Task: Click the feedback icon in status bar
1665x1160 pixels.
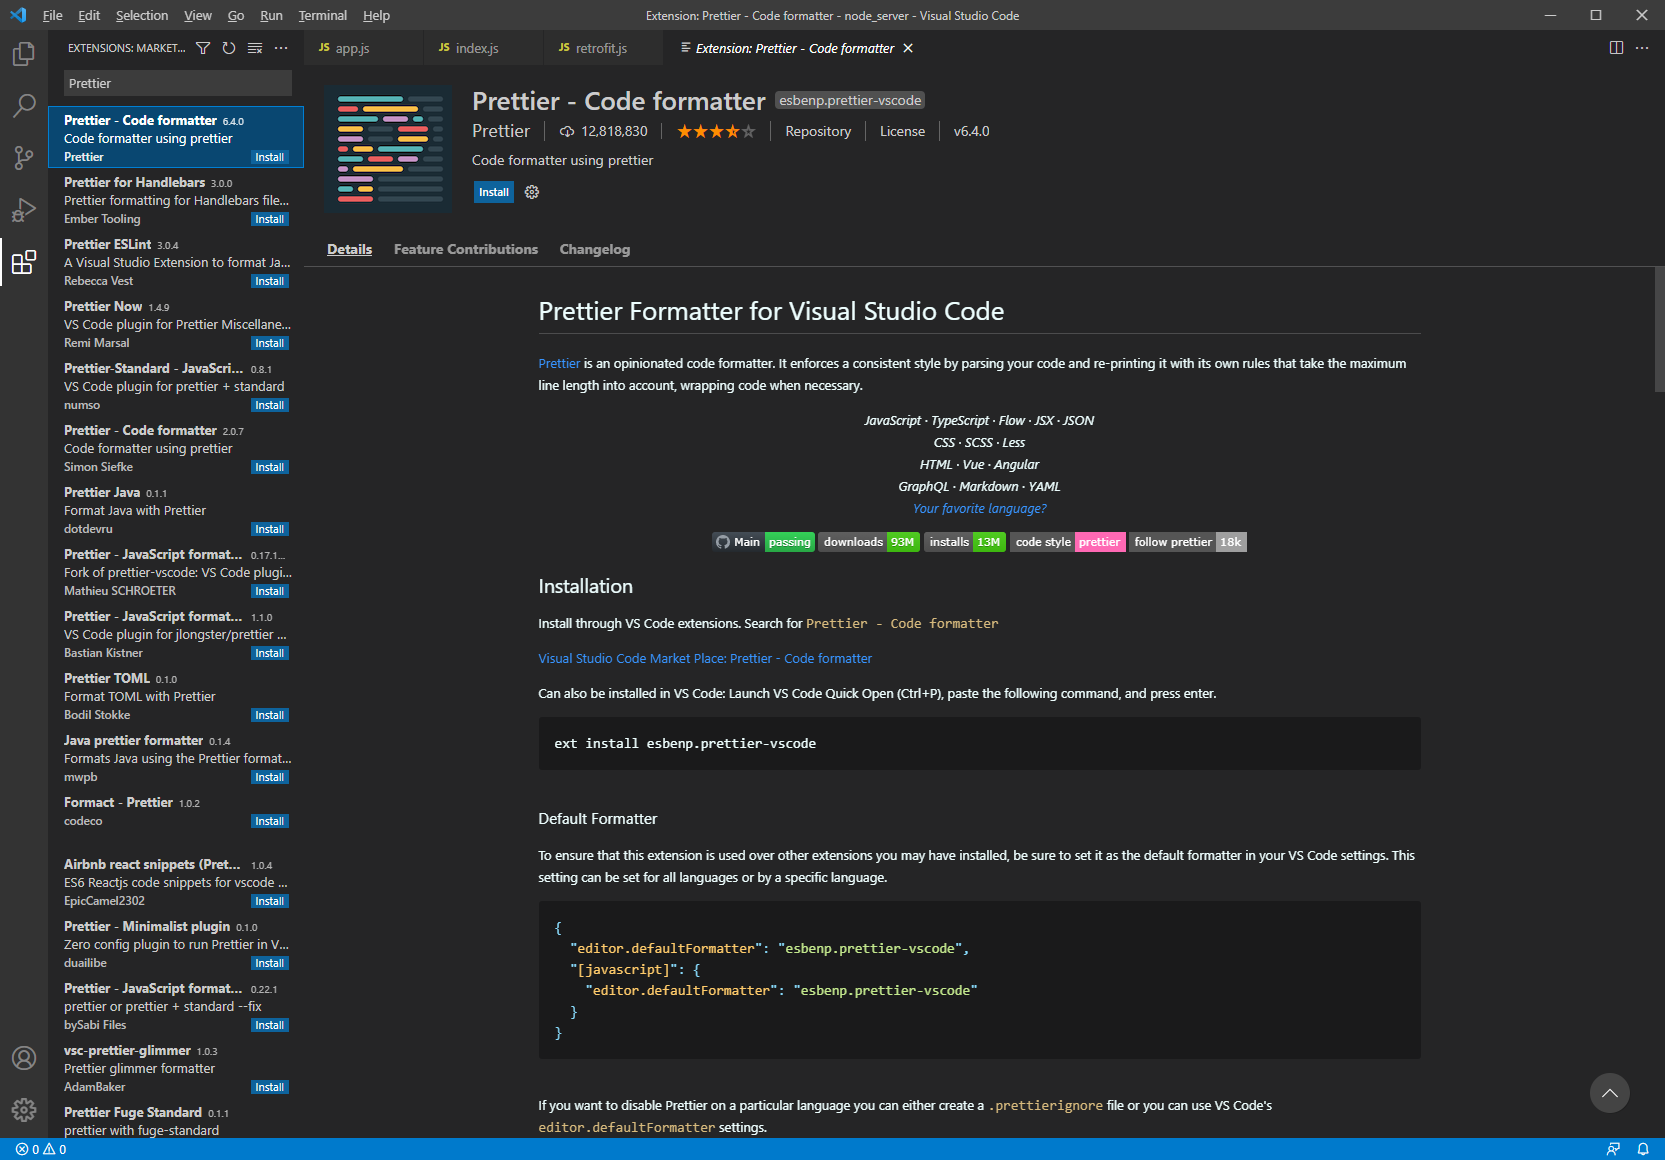Action: 1613,1149
